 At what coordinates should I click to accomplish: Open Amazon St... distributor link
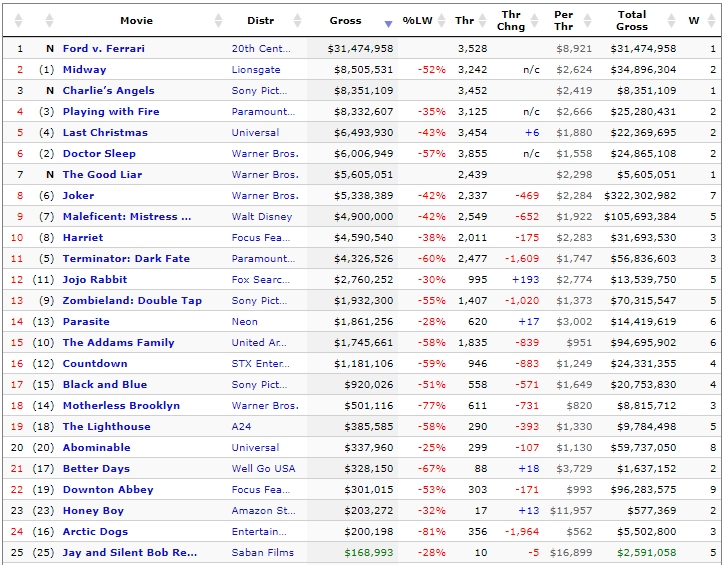click(263, 511)
